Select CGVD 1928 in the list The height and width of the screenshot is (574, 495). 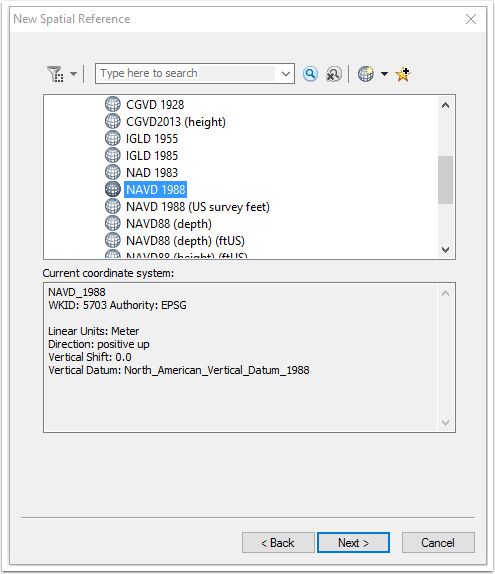pos(155,105)
